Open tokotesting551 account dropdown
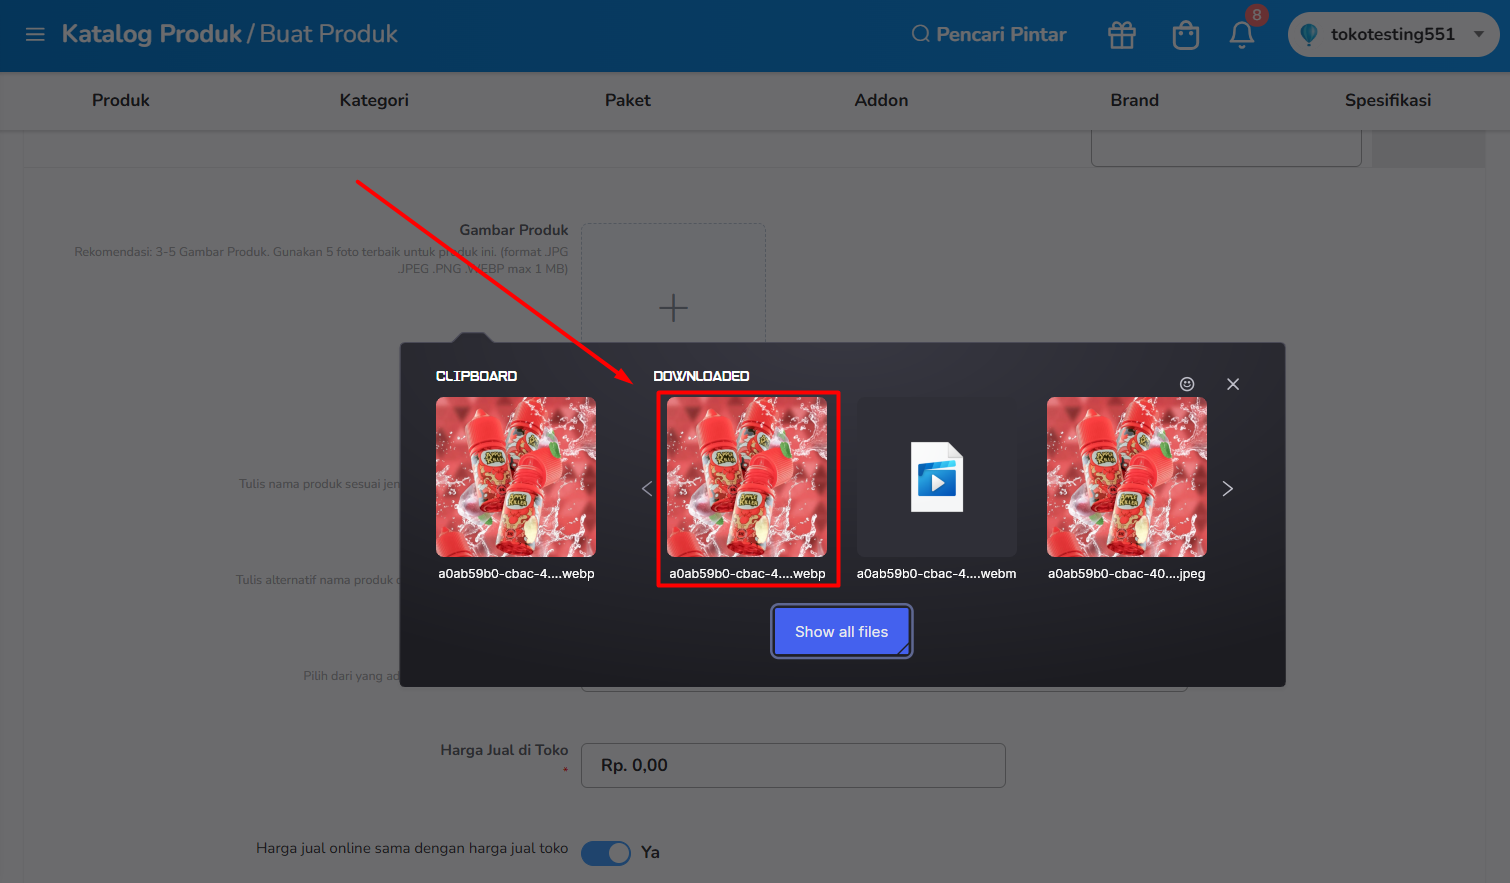The height and width of the screenshot is (883, 1510). [x=1393, y=34]
